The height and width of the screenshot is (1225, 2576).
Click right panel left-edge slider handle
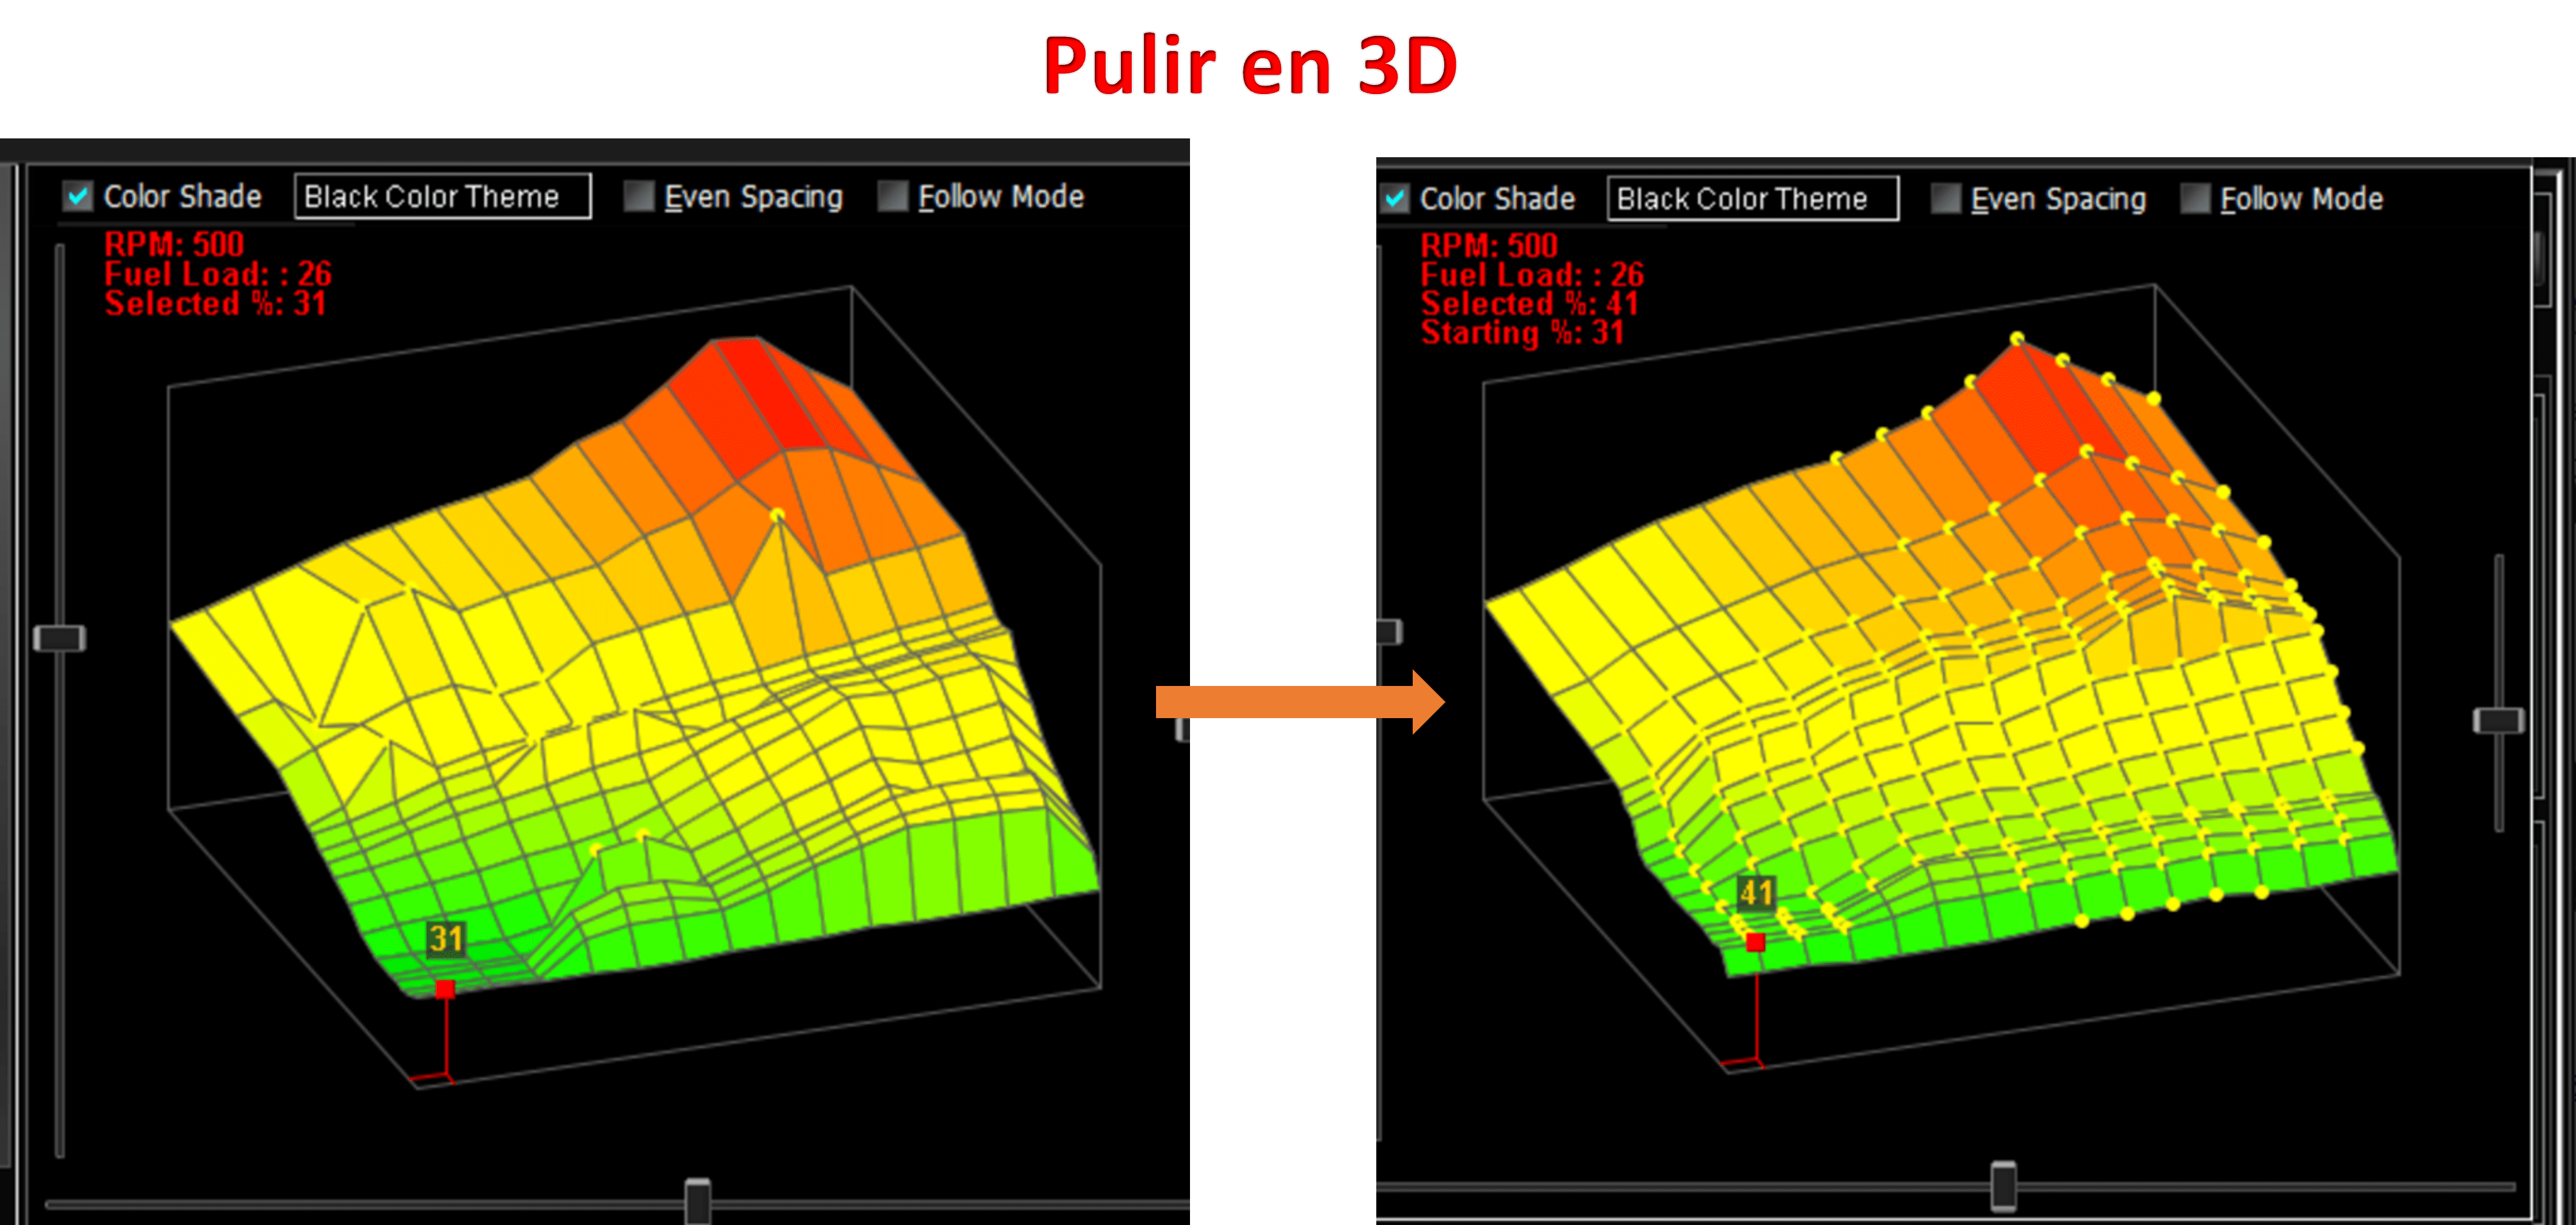pos(1390,631)
